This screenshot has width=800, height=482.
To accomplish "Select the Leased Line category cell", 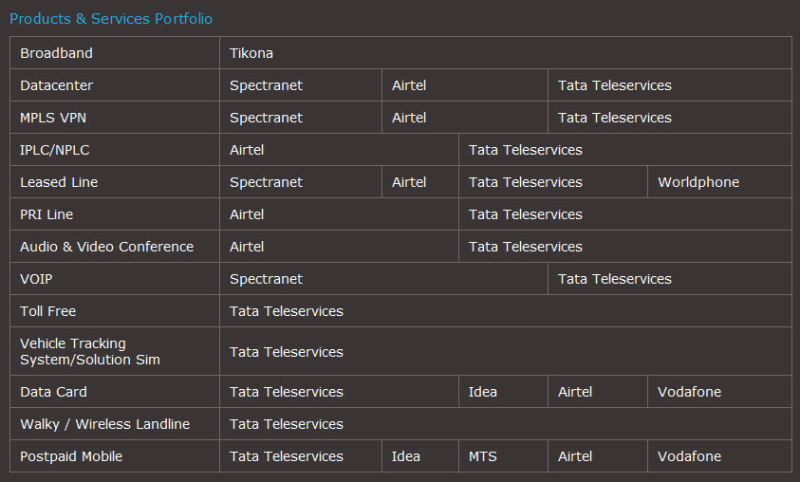I will coord(59,182).
